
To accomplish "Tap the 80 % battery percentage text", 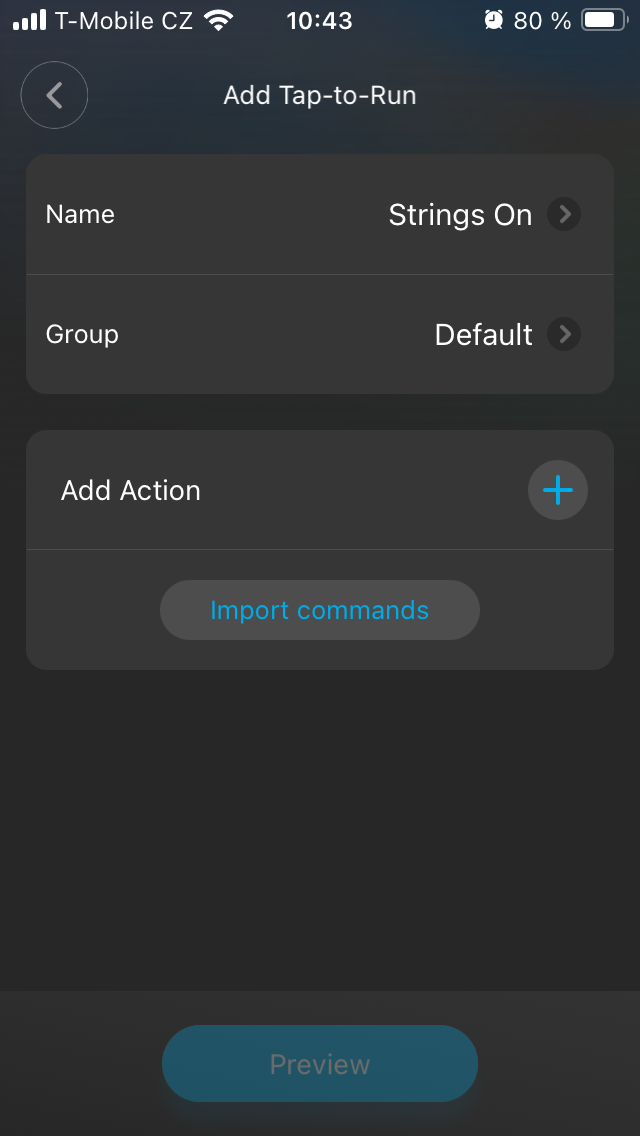I will point(542,20).
